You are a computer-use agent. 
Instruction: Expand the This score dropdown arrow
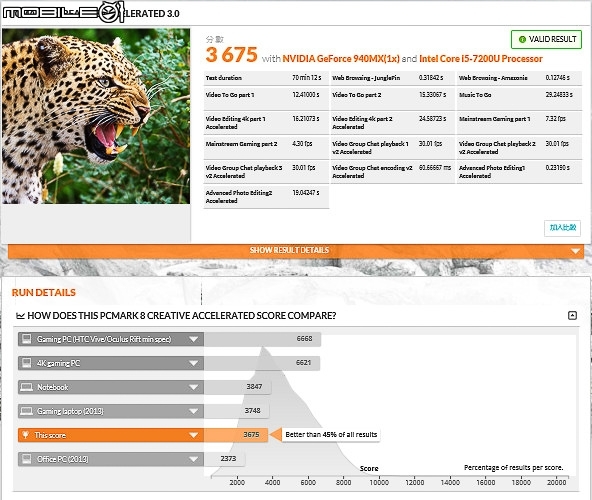[x=193, y=435]
